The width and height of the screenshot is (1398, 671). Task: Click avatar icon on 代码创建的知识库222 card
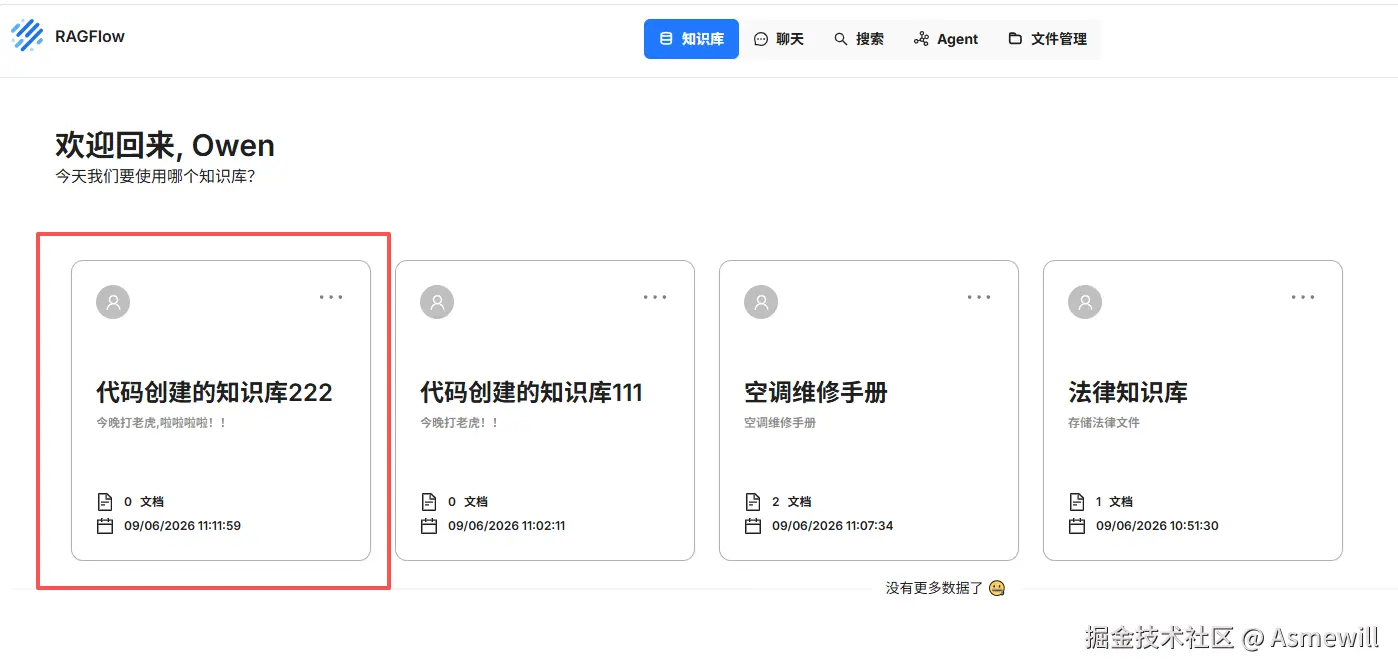coord(113,302)
